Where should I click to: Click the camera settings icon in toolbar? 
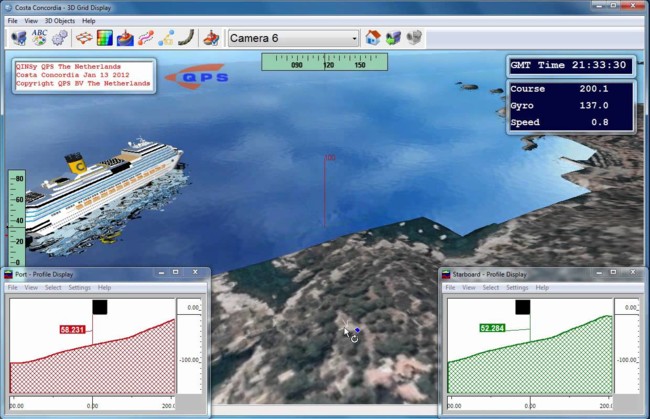pyautogui.click(x=19, y=38)
